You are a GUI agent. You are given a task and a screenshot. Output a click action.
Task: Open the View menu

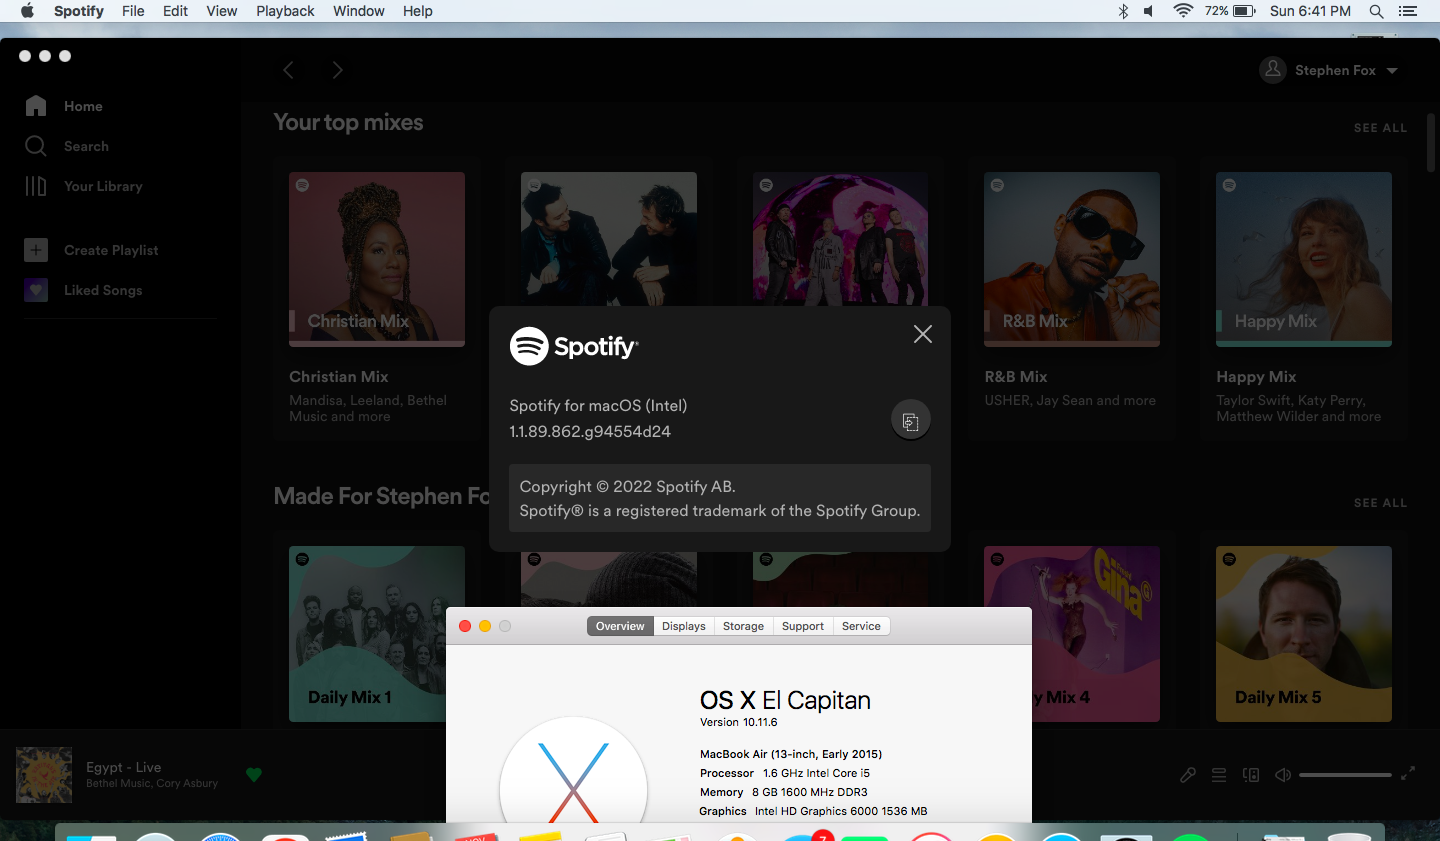click(x=221, y=11)
